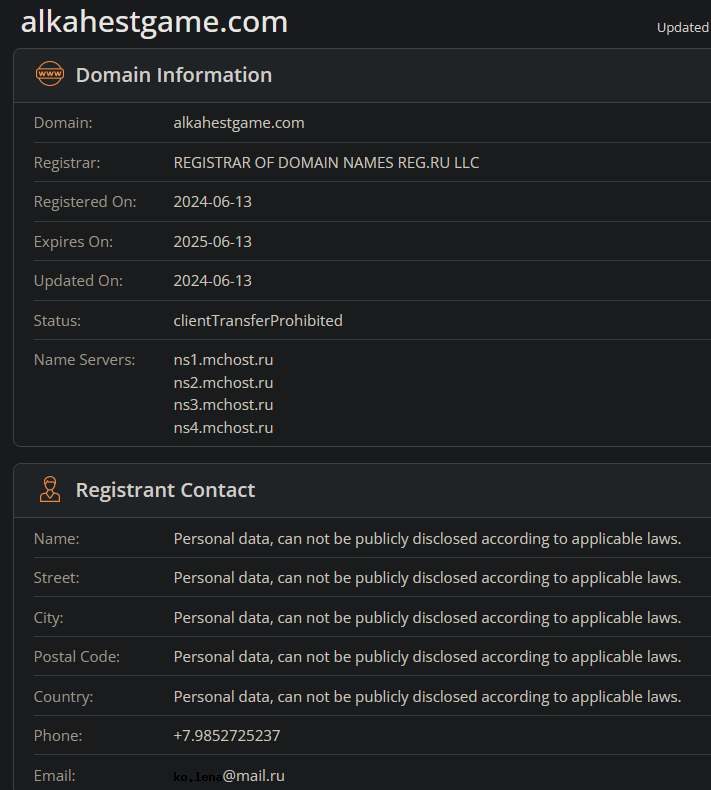Click the alkahestgame.com value in Domain row
This screenshot has width=711, height=790.
[239, 123]
